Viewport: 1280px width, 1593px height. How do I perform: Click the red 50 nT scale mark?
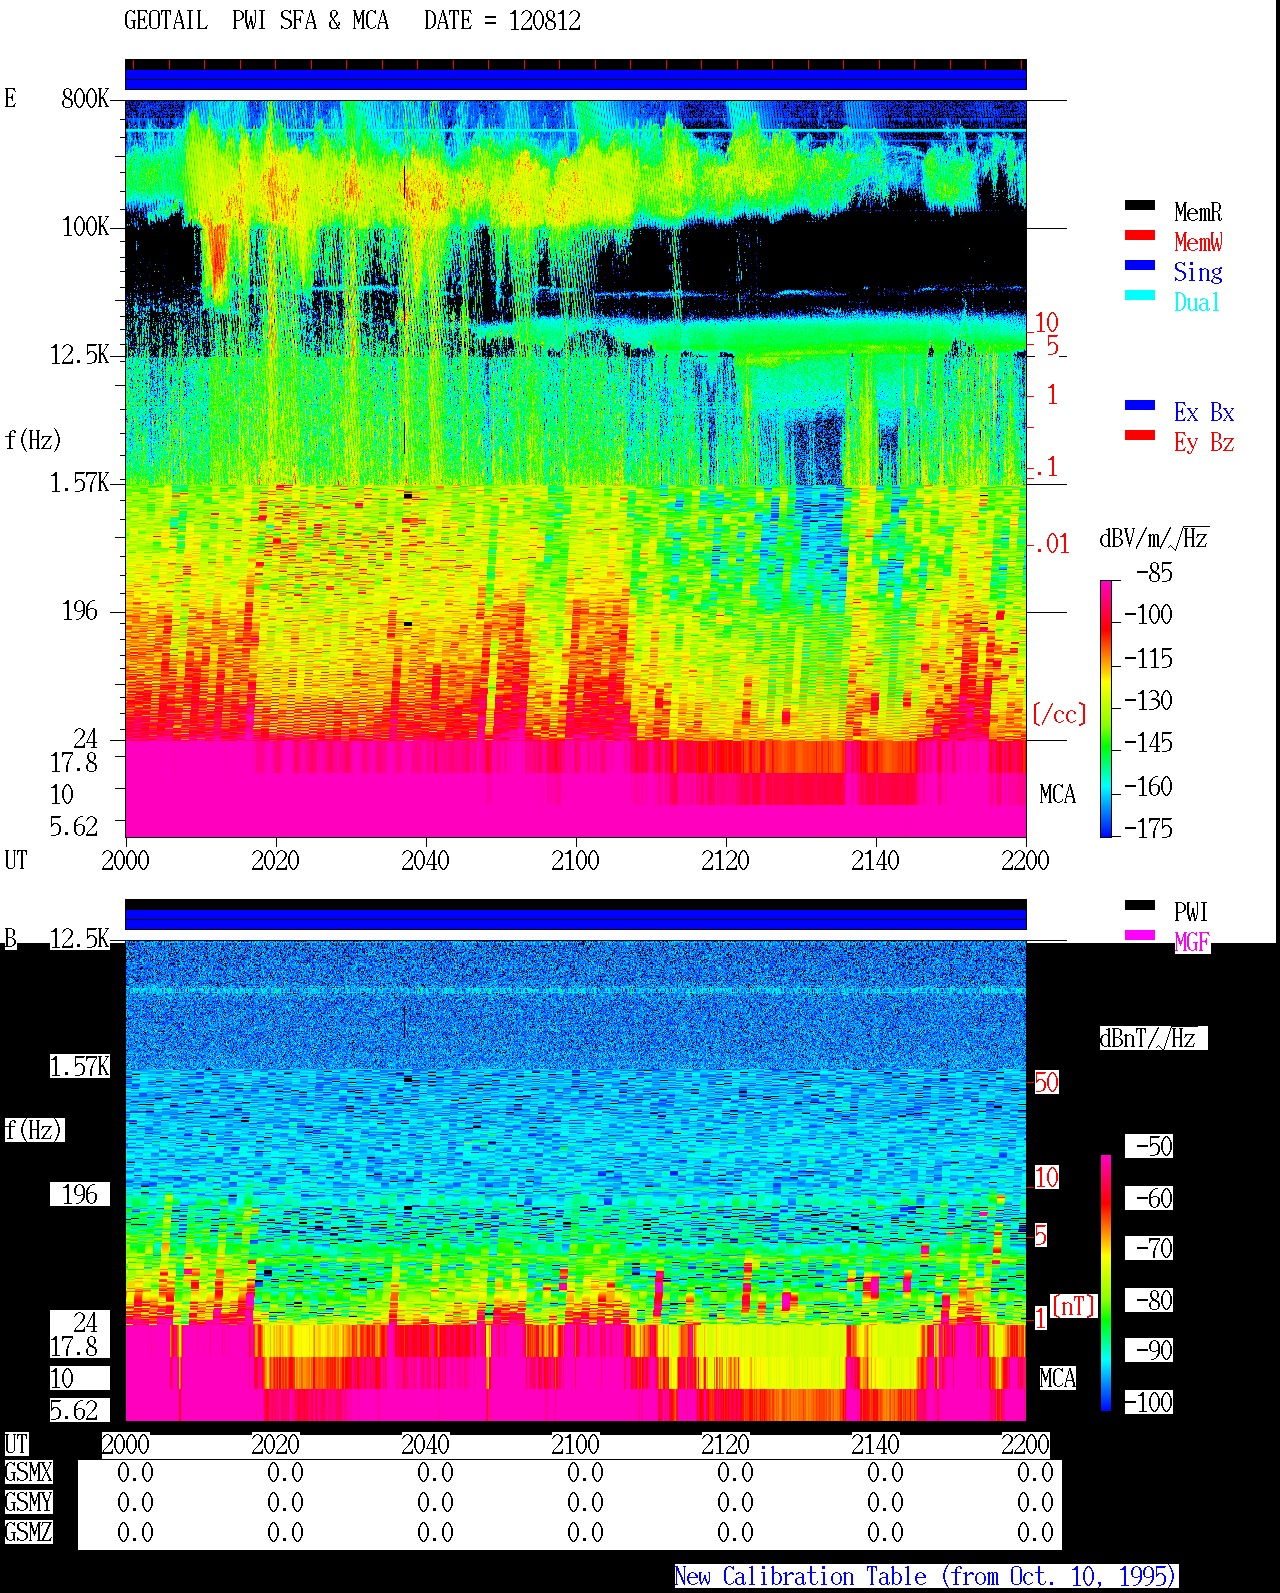pyautogui.click(x=1046, y=1082)
